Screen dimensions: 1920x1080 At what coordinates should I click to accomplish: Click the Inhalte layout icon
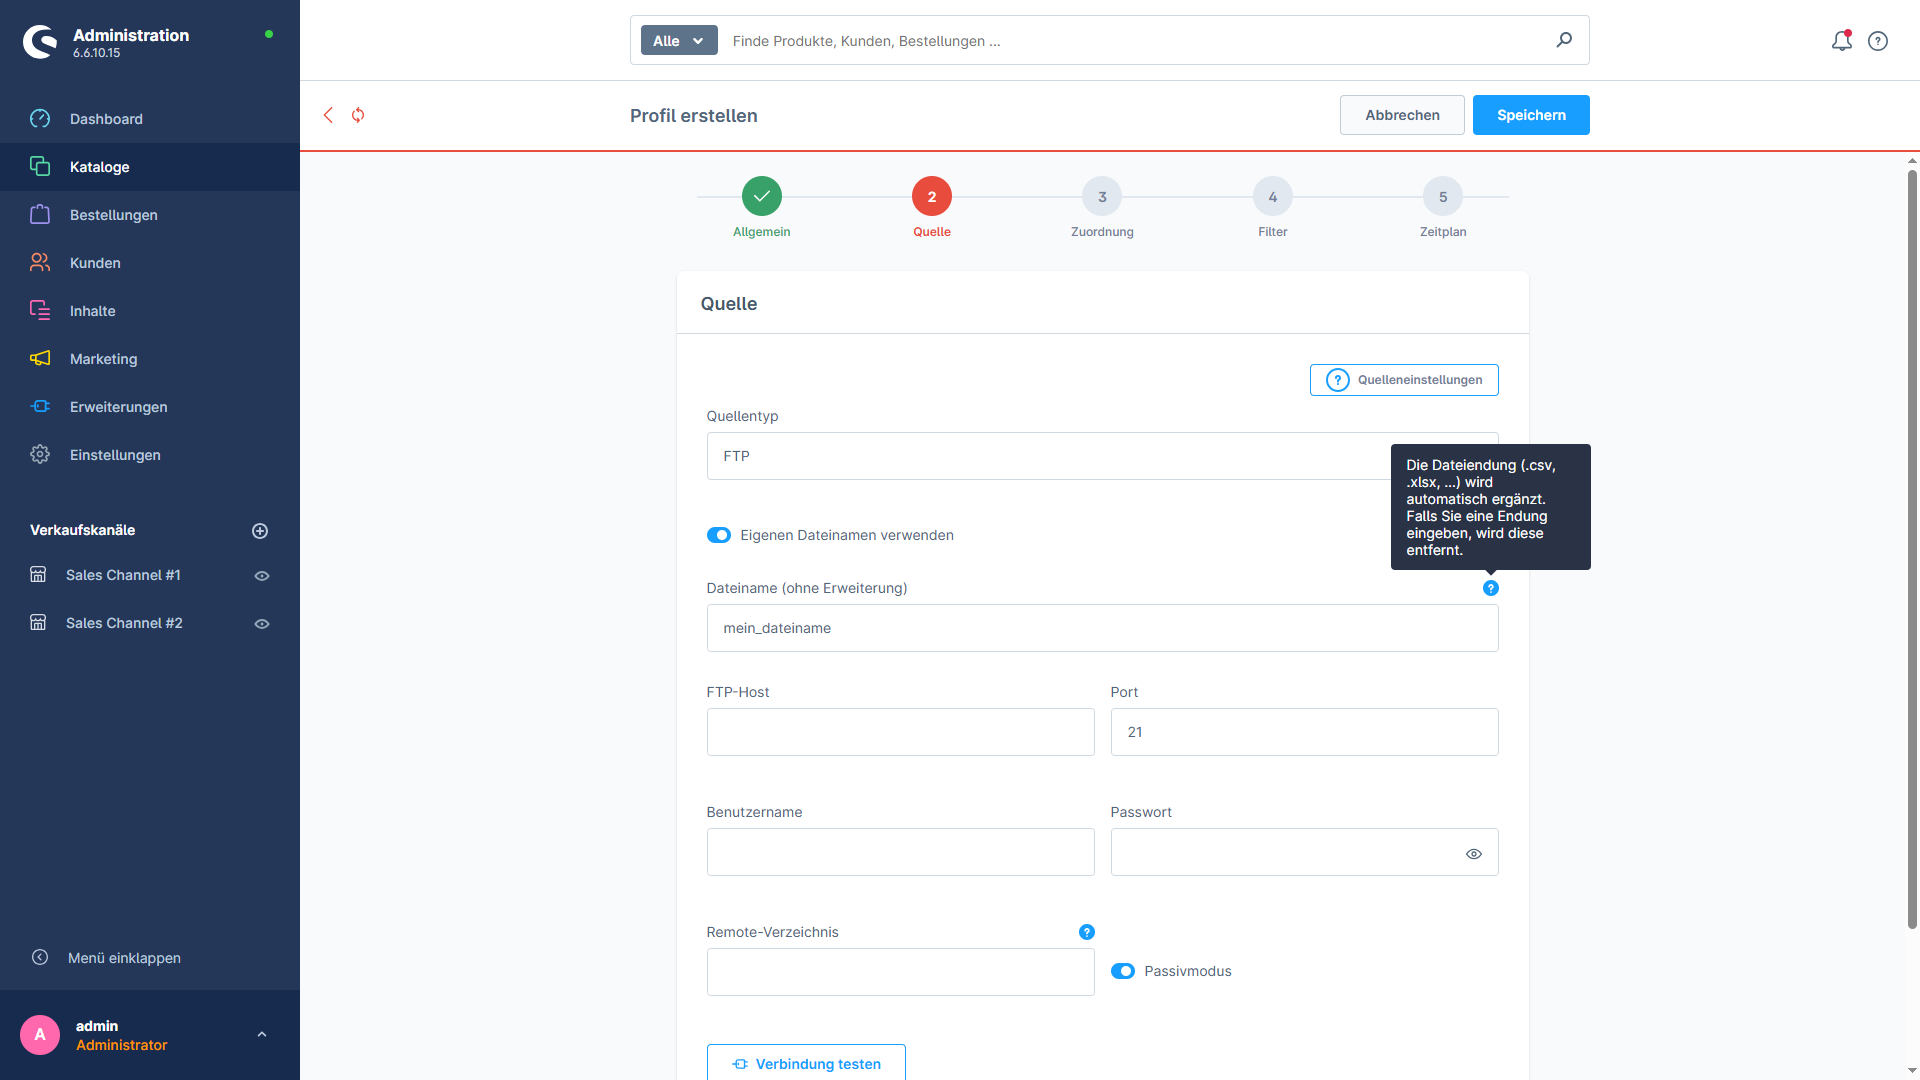[x=40, y=311]
